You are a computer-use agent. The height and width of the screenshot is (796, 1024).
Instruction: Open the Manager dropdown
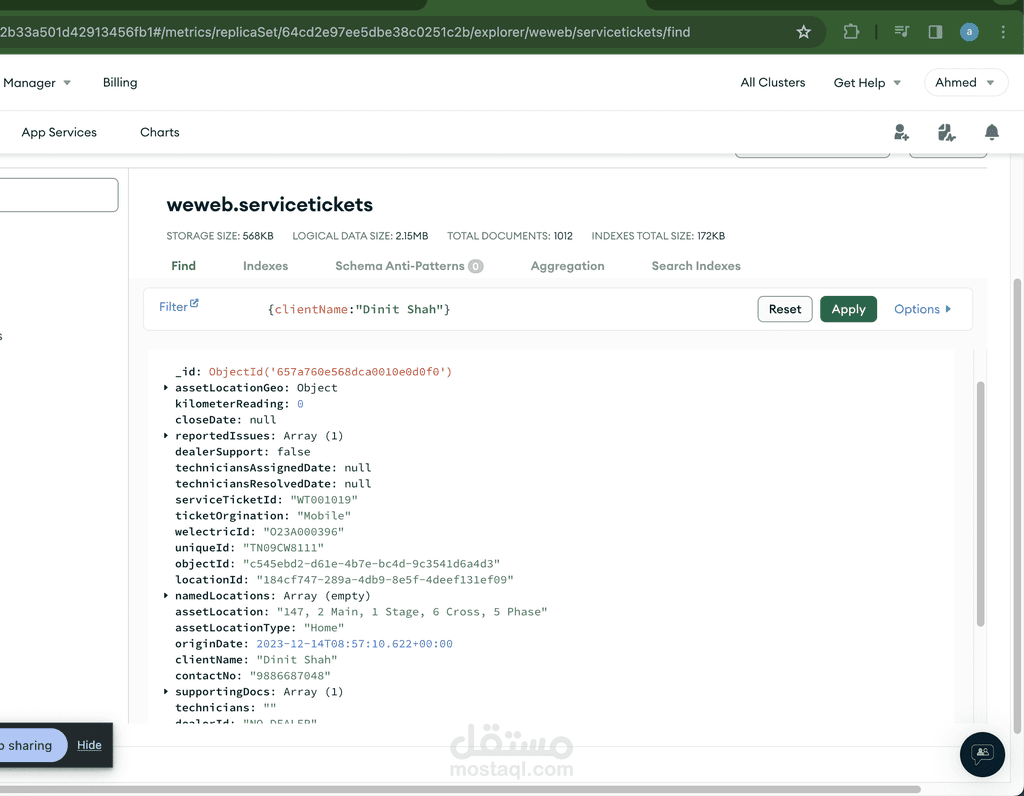(36, 83)
